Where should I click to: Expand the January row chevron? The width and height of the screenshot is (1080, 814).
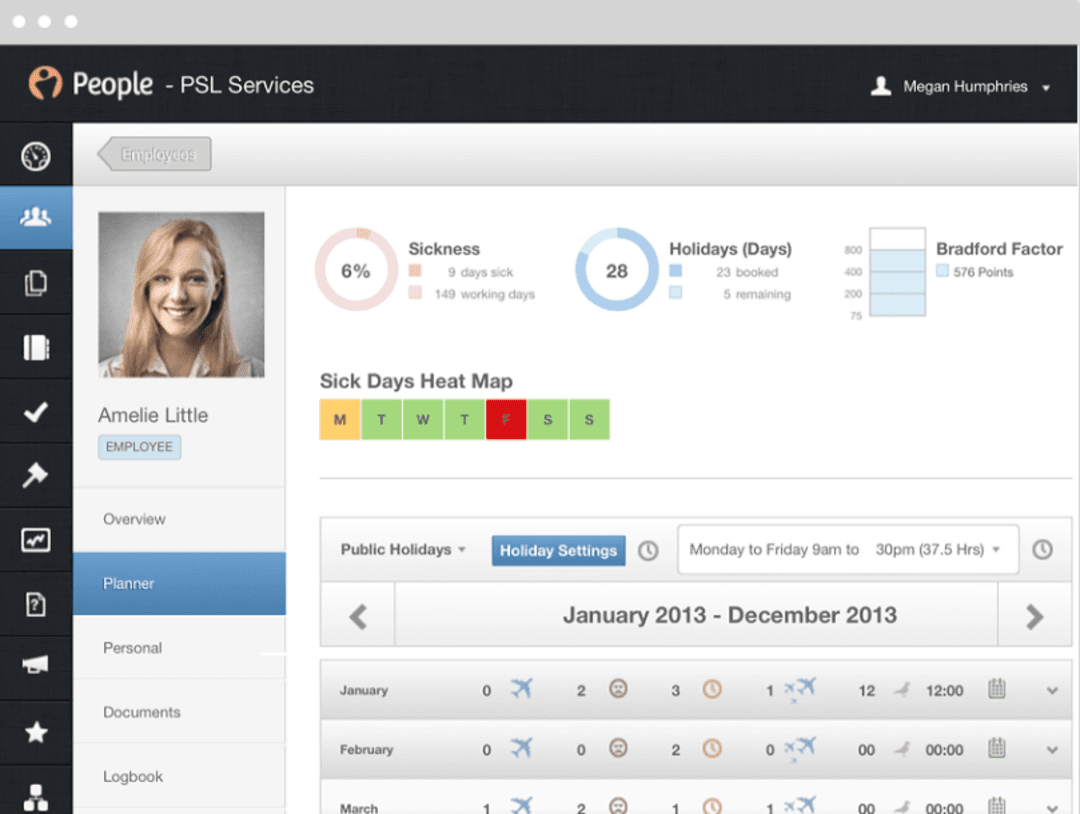tap(1051, 690)
